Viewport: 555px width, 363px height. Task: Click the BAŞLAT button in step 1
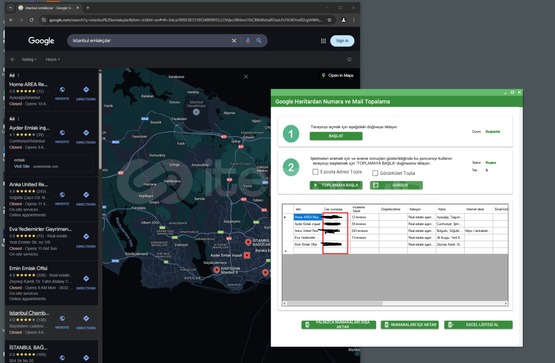(336, 136)
